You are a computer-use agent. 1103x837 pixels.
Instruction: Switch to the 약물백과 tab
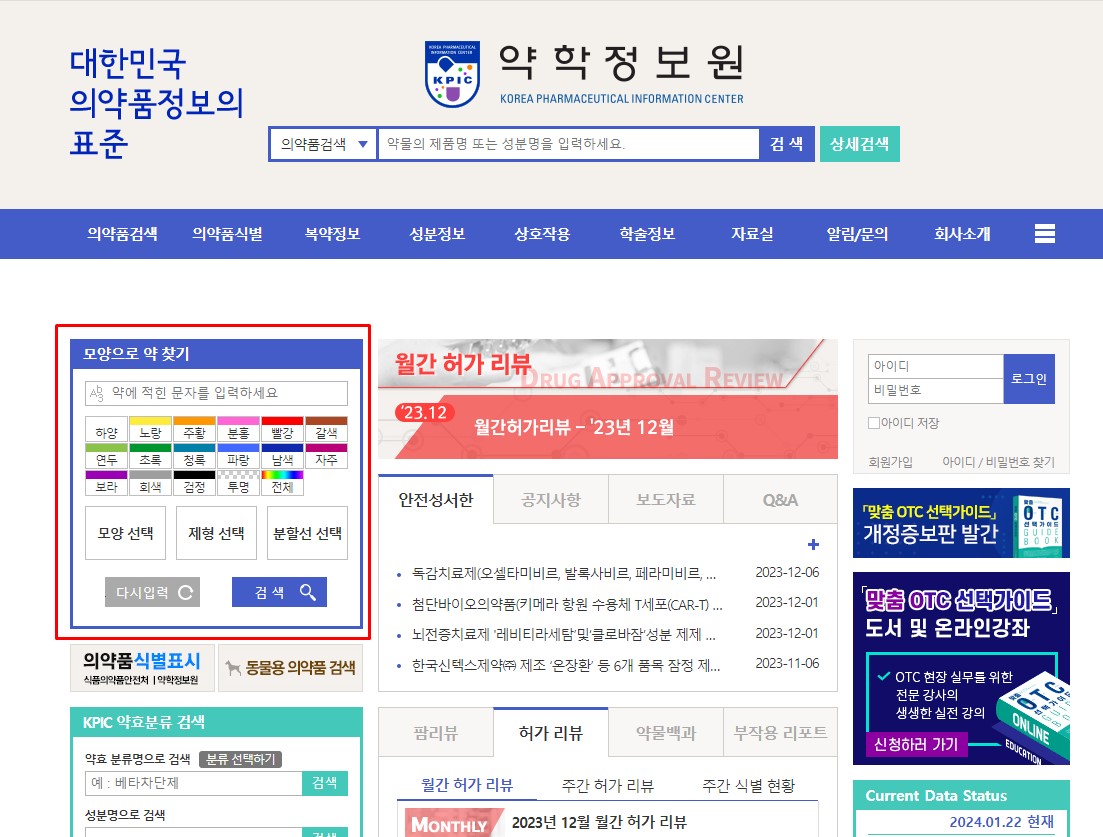tap(665, 733)
